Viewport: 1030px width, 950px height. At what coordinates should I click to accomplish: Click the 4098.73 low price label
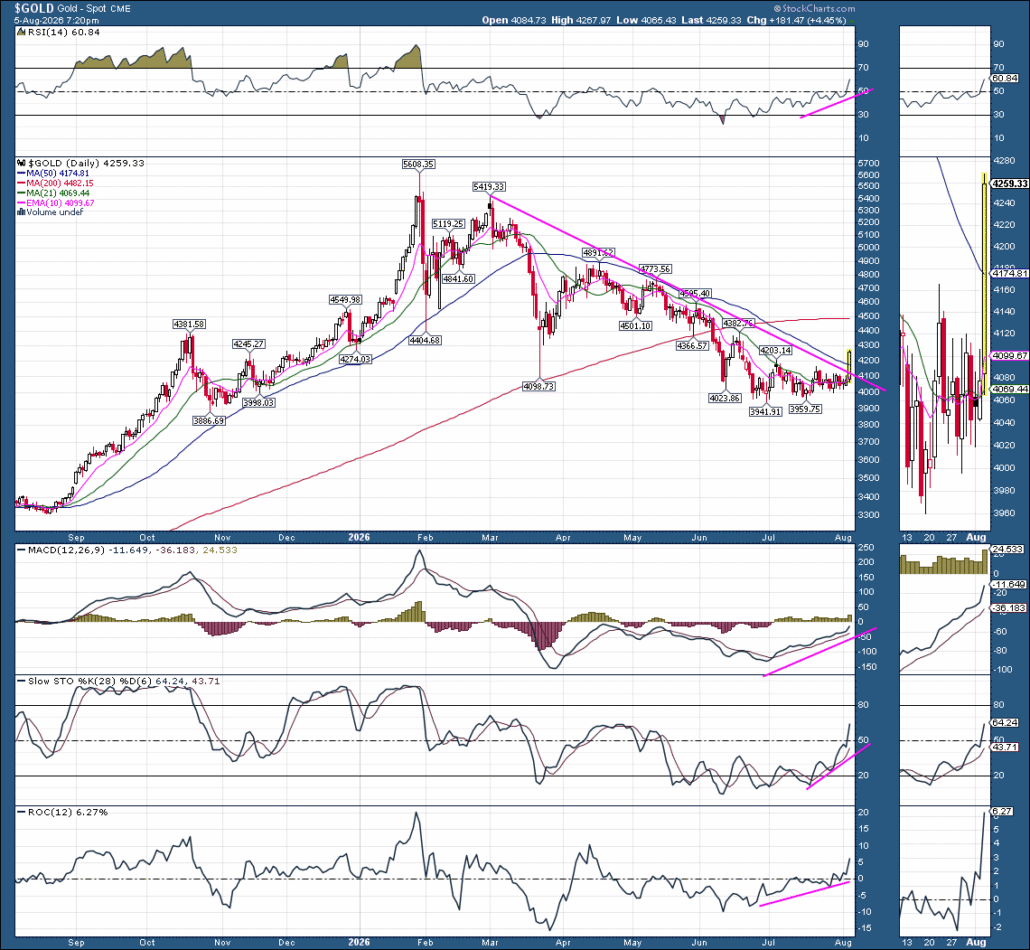pyautogui.click(x=539, y=386)
